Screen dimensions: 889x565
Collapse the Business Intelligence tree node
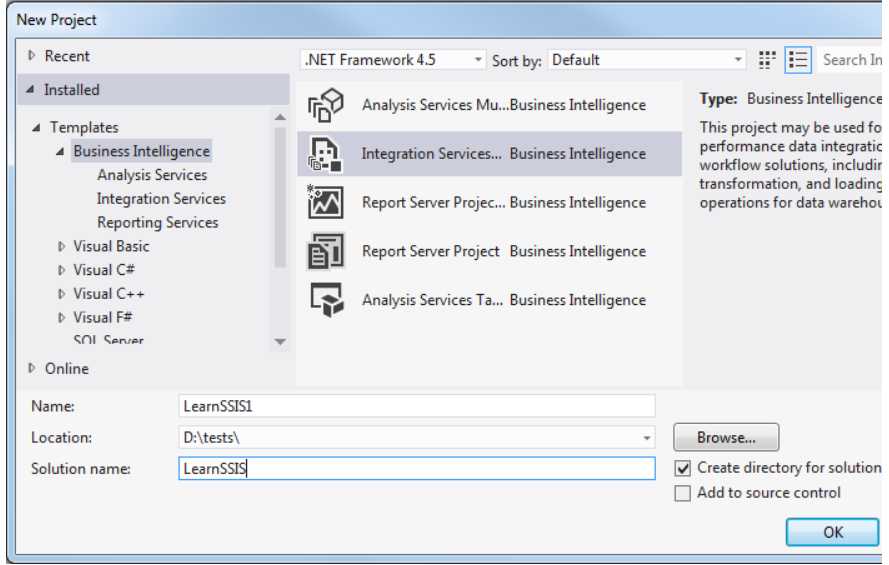(60, 151)
